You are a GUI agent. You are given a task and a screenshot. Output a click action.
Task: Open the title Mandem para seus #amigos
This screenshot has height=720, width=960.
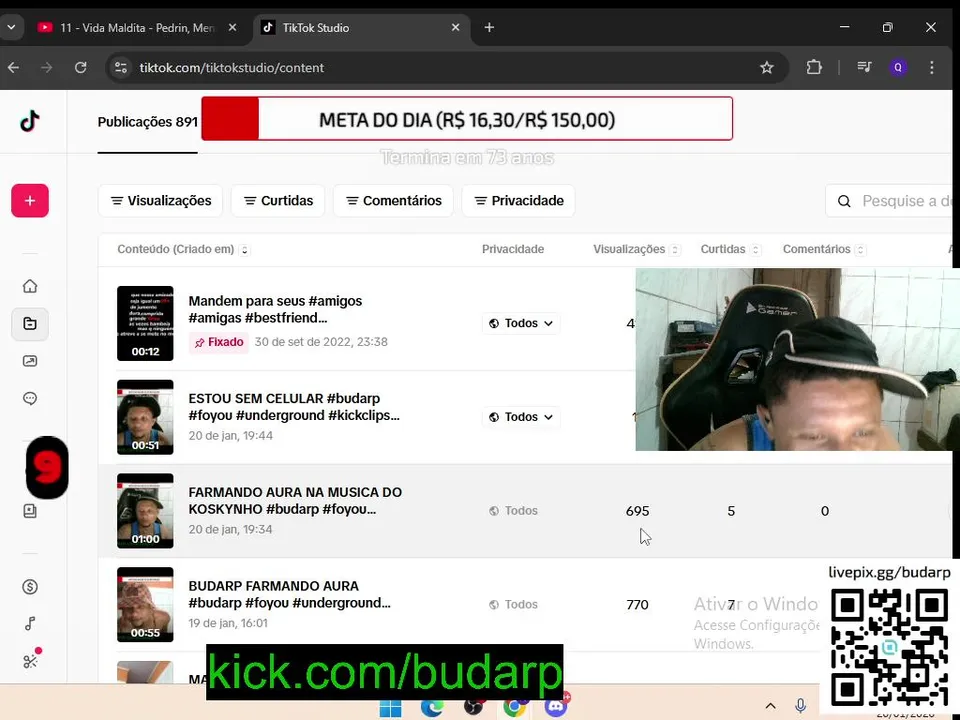[x=275, y=309]
